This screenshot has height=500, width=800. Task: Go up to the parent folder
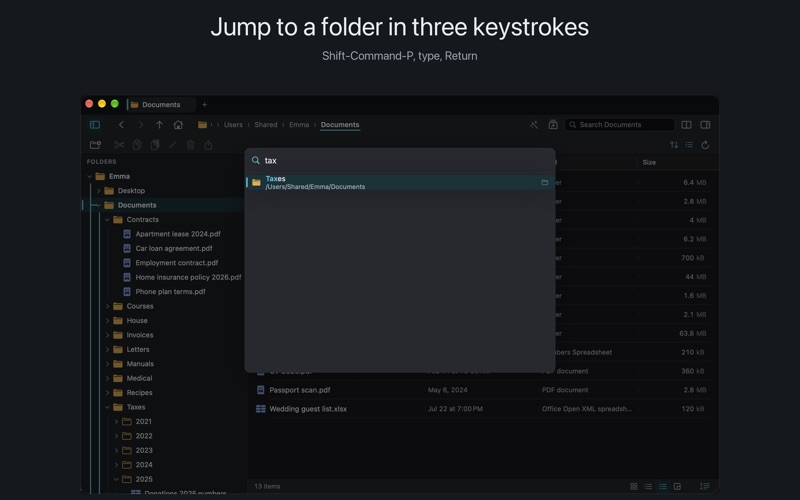click(159, 124)
